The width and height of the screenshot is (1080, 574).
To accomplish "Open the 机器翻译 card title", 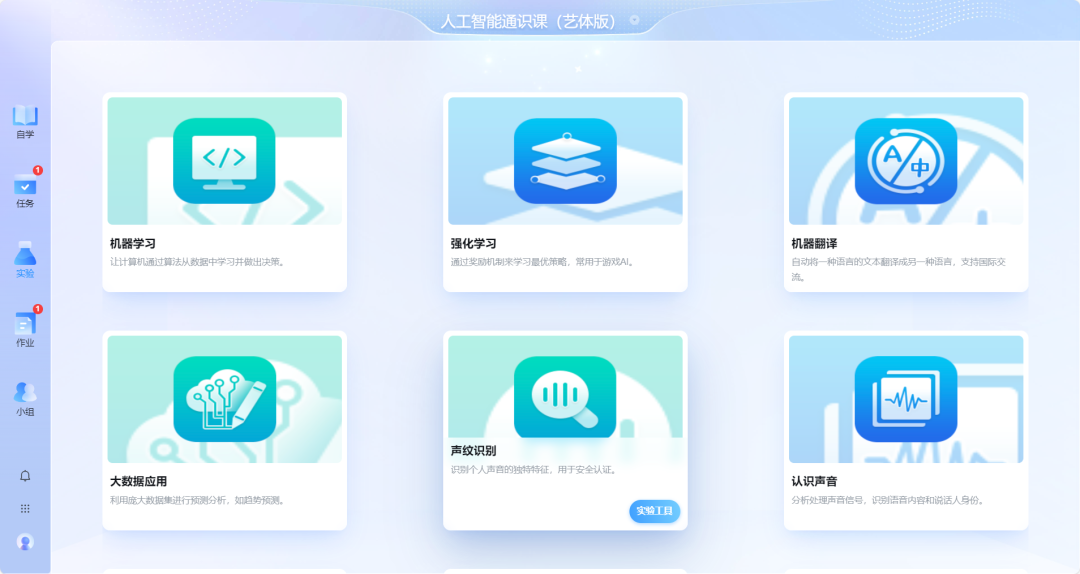I will (x=814, y=244).
